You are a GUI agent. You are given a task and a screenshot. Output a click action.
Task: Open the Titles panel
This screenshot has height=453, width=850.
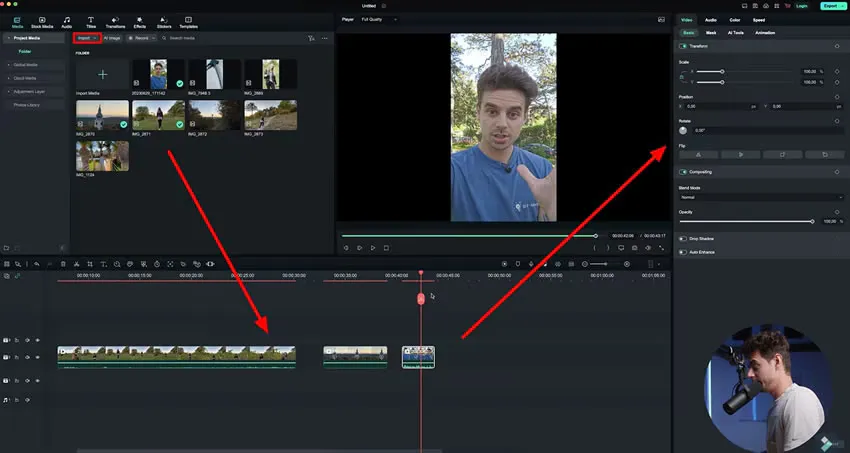91,22
